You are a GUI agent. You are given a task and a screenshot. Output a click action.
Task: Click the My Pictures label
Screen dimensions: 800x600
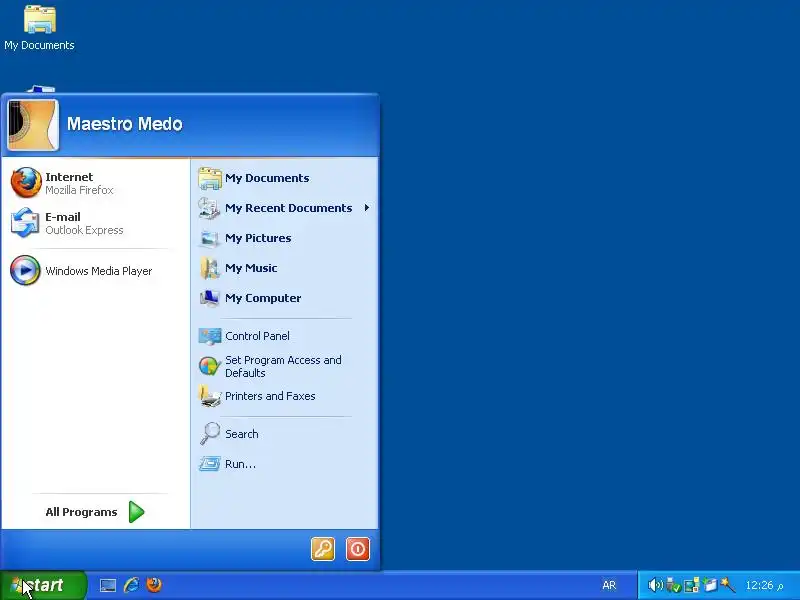point(258,238)
